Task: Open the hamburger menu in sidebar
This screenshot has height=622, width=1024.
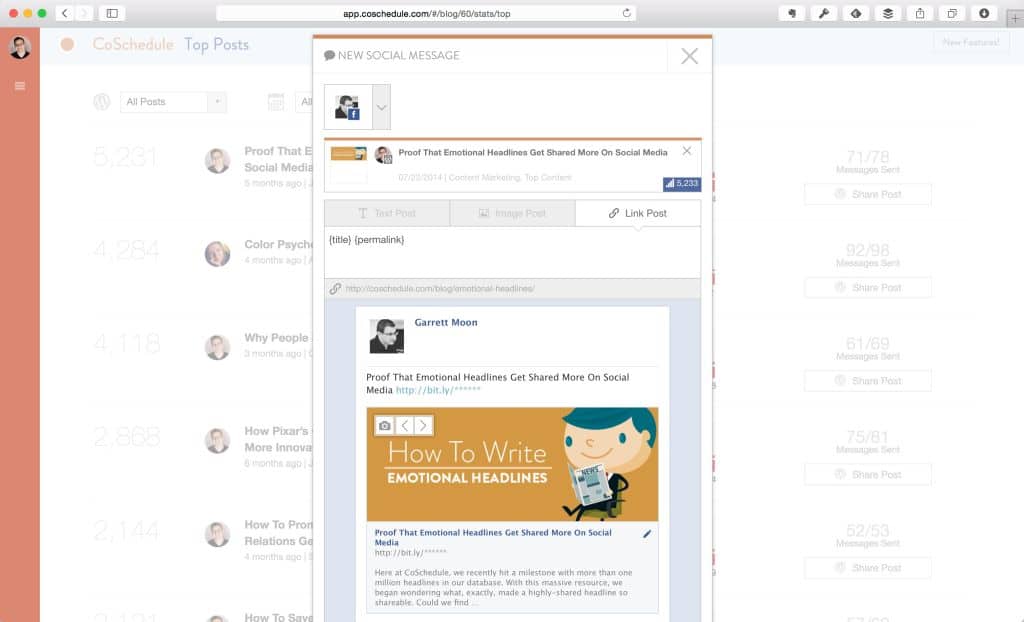Action: [20, 86]
